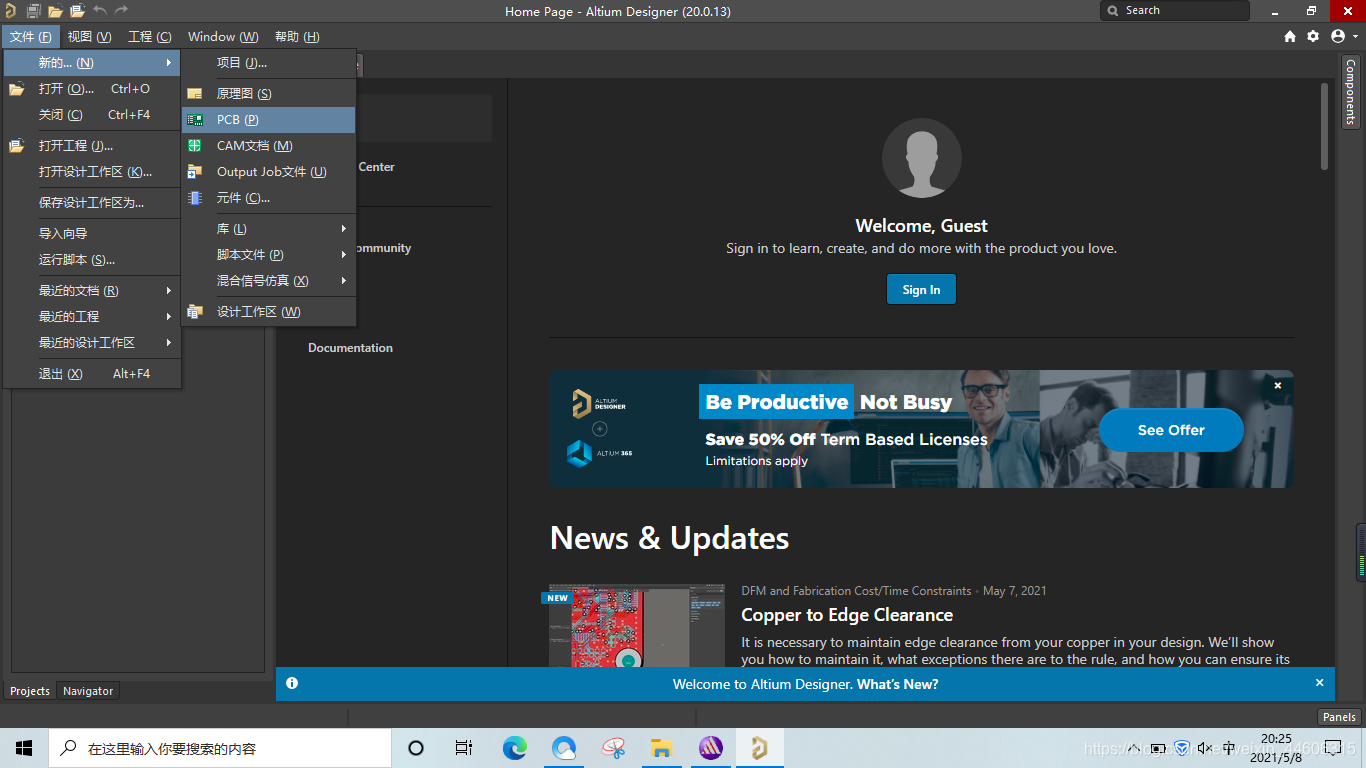The width and height of the screenshot is (1366, 768).
Task: Click the green PCB icon in submenu
Action: (195, 120)
